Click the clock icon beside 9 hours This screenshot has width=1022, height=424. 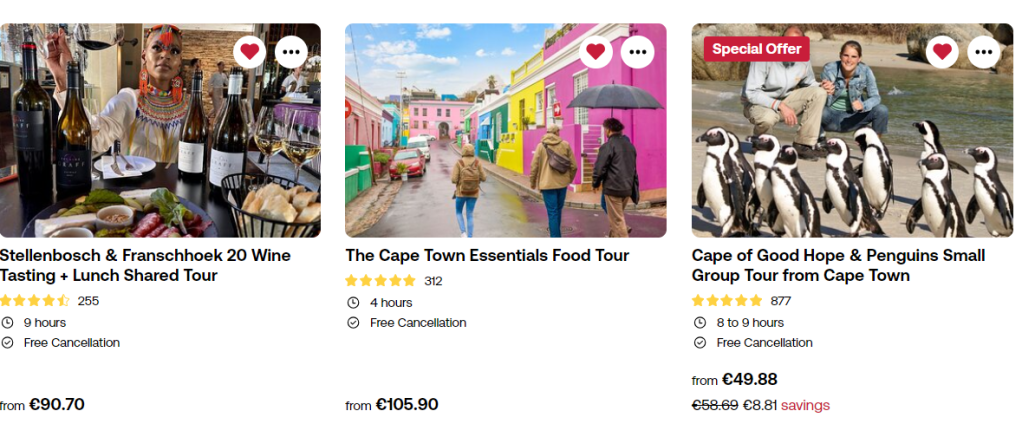pyautogui.click(x=7, y=322)
